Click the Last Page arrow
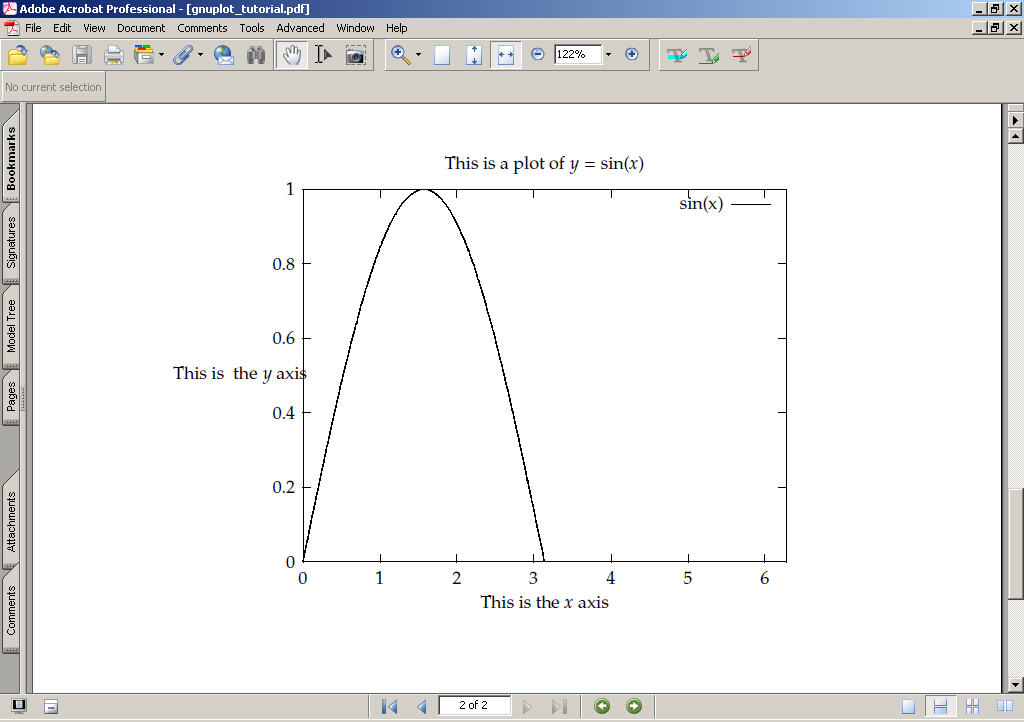Screen dimensions: 1024x722 (x=558, y=706)
